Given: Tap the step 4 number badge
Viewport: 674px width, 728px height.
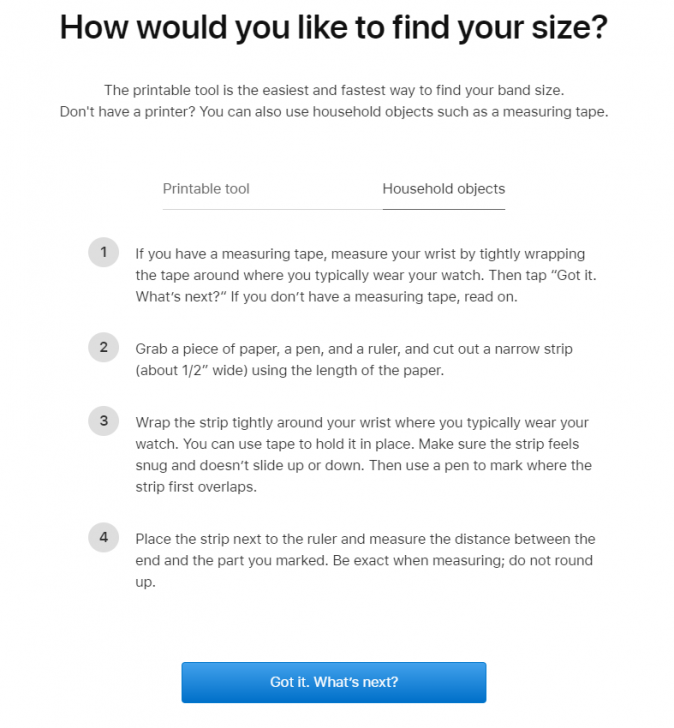Looking at the screenshot, I should (104, 538).
